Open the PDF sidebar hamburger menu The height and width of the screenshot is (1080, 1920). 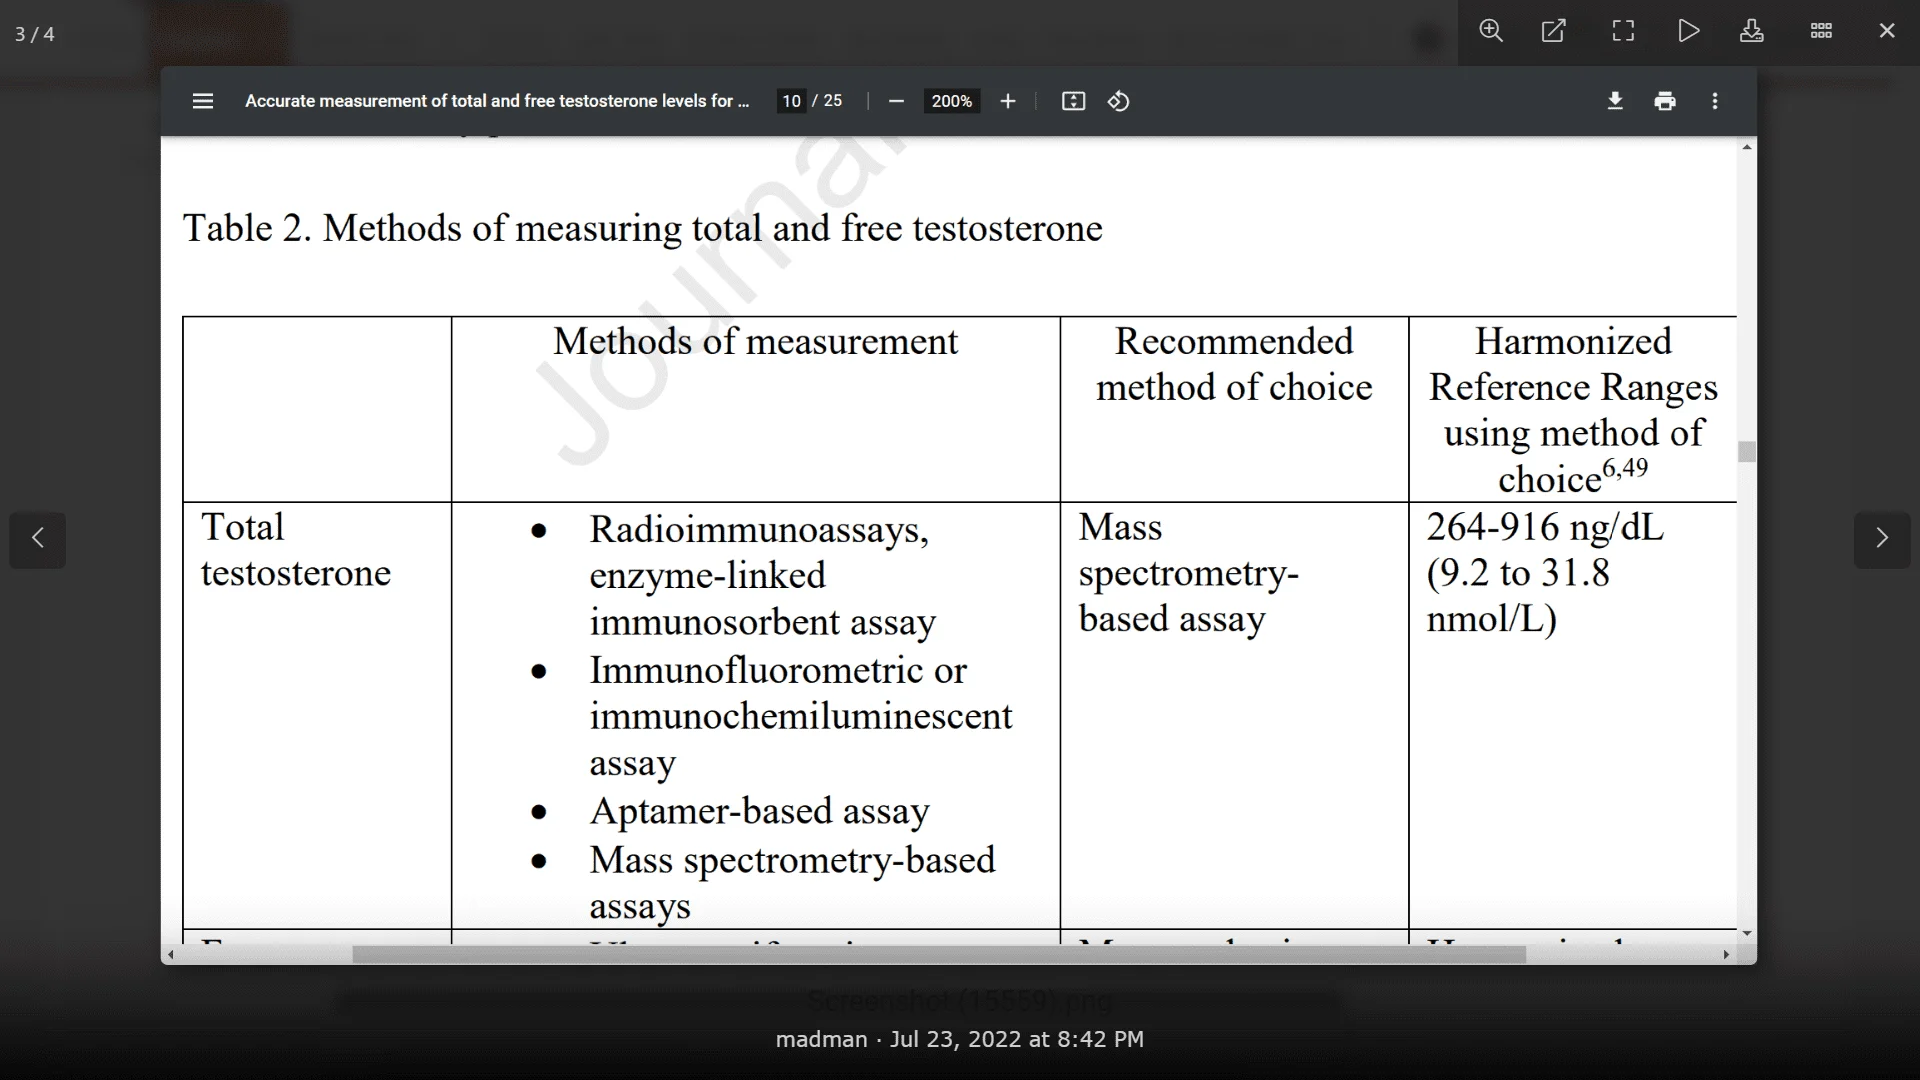point(203,101)
